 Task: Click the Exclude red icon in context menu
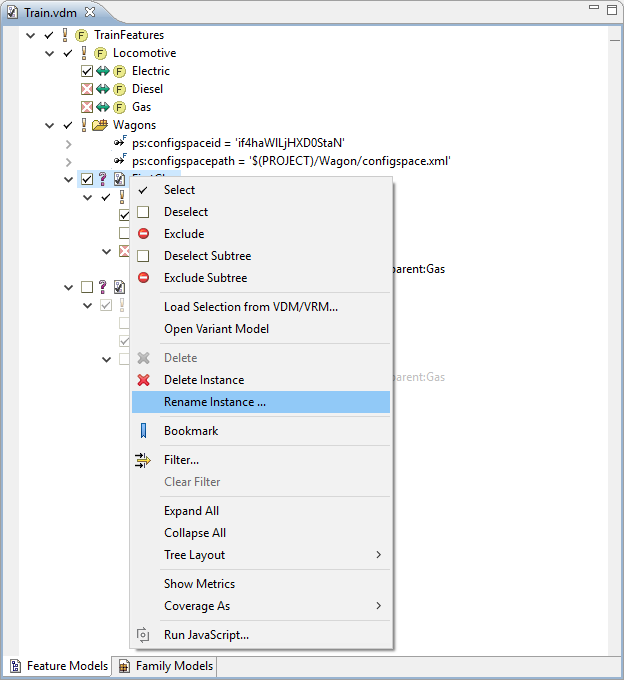(x=143, y=234)
